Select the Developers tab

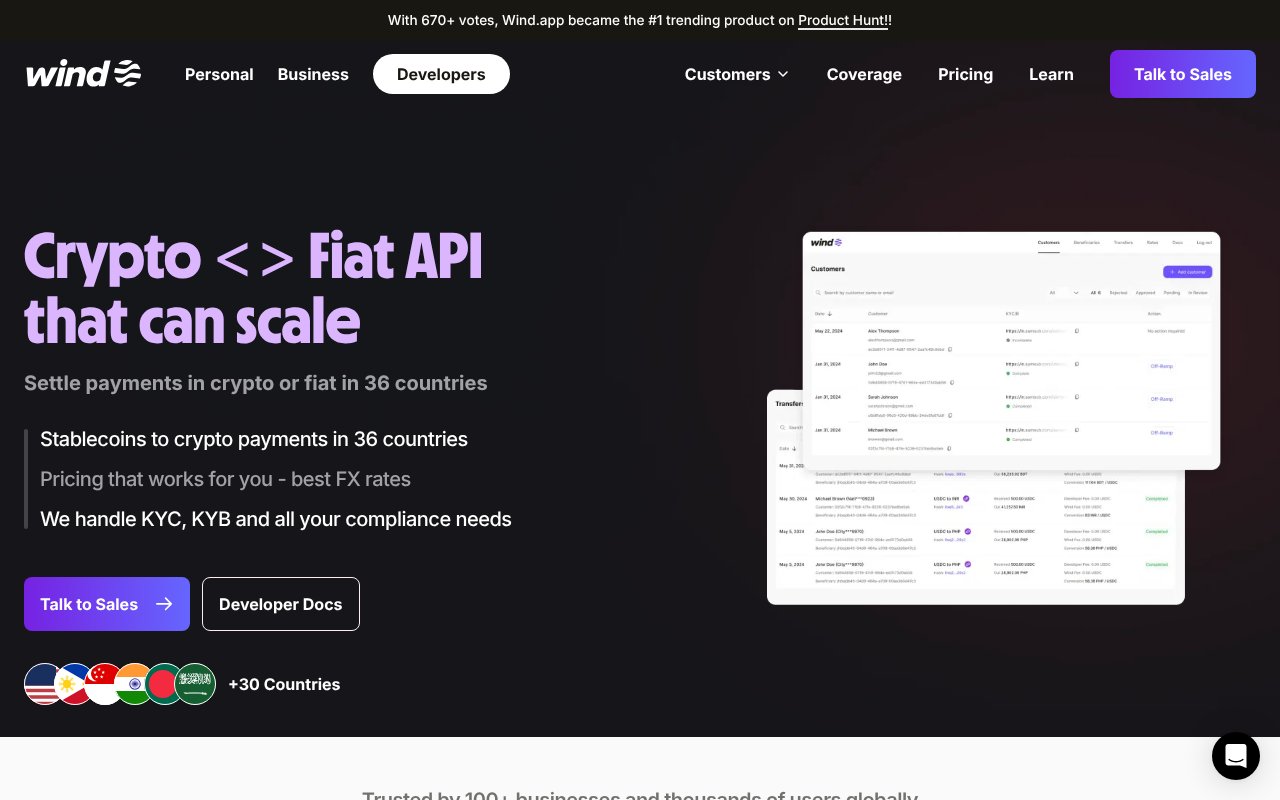point(441,74)
